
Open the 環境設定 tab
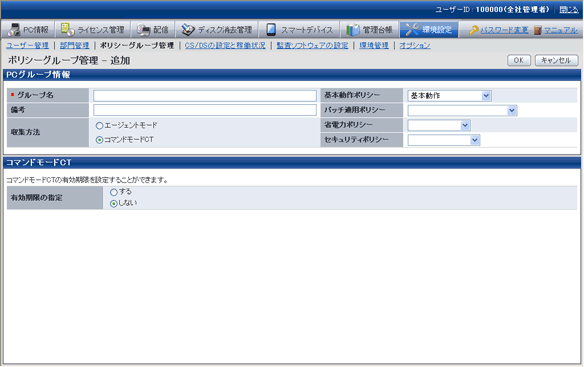[429, 29]
